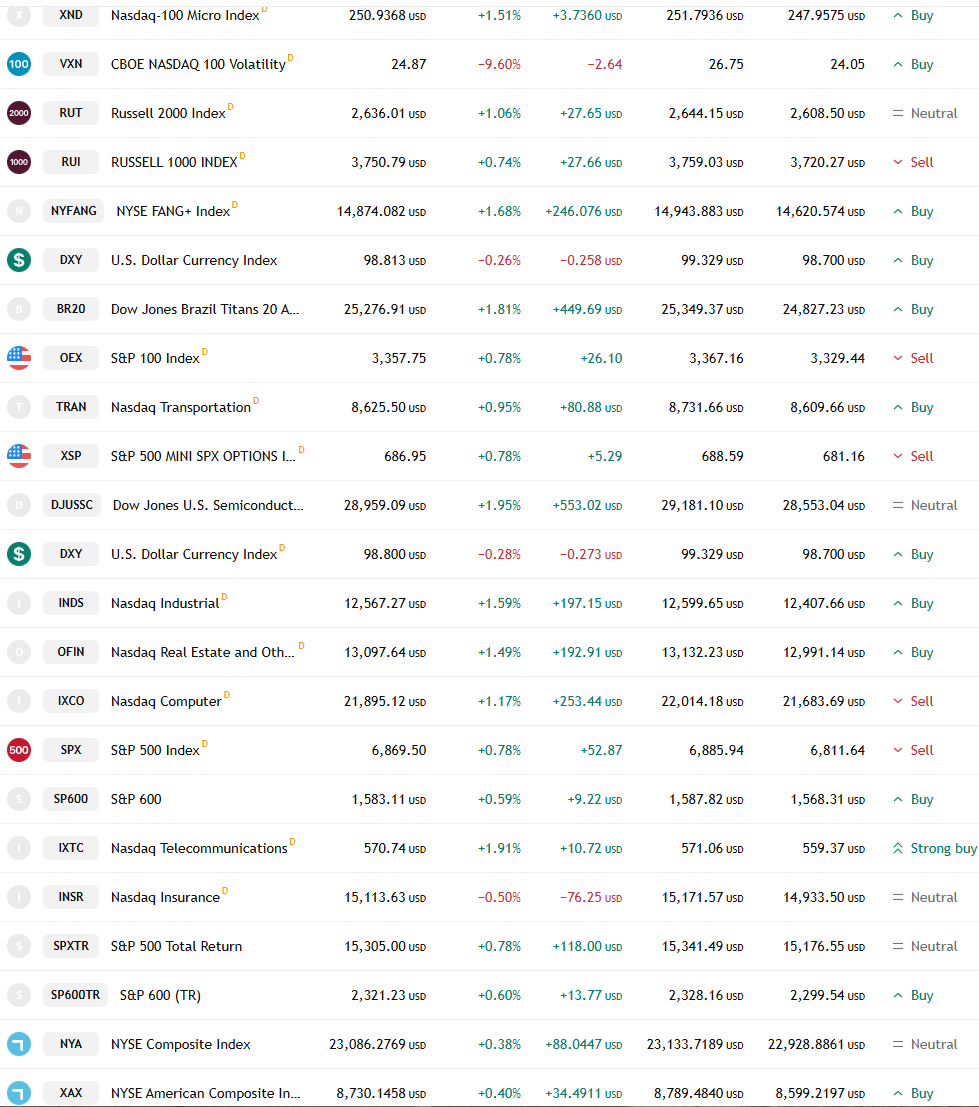Select INSR change -0.50%
The height and width of the screenshot is (1107, 979).
pos(499,897)
